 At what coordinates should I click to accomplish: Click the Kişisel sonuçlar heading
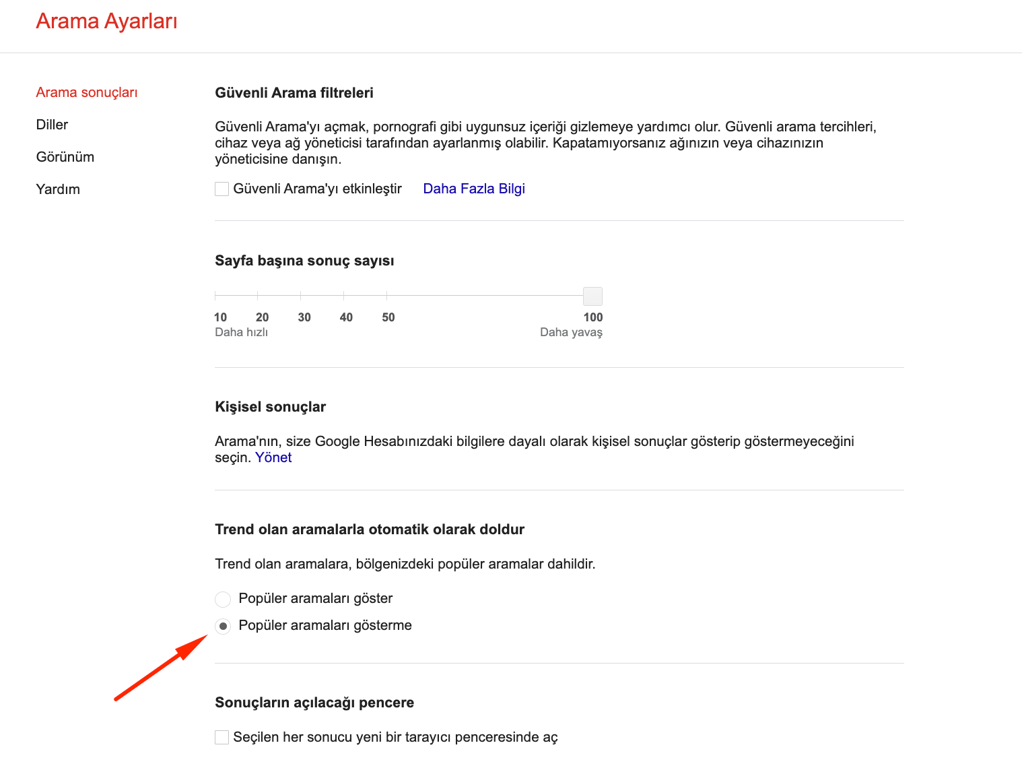270,407
